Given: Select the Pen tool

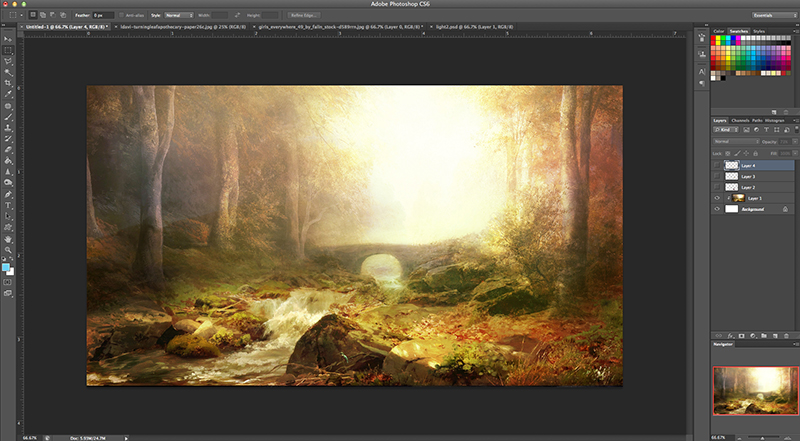Looking at the screenshot, I should pyautogui.click(x=8, y=194).
